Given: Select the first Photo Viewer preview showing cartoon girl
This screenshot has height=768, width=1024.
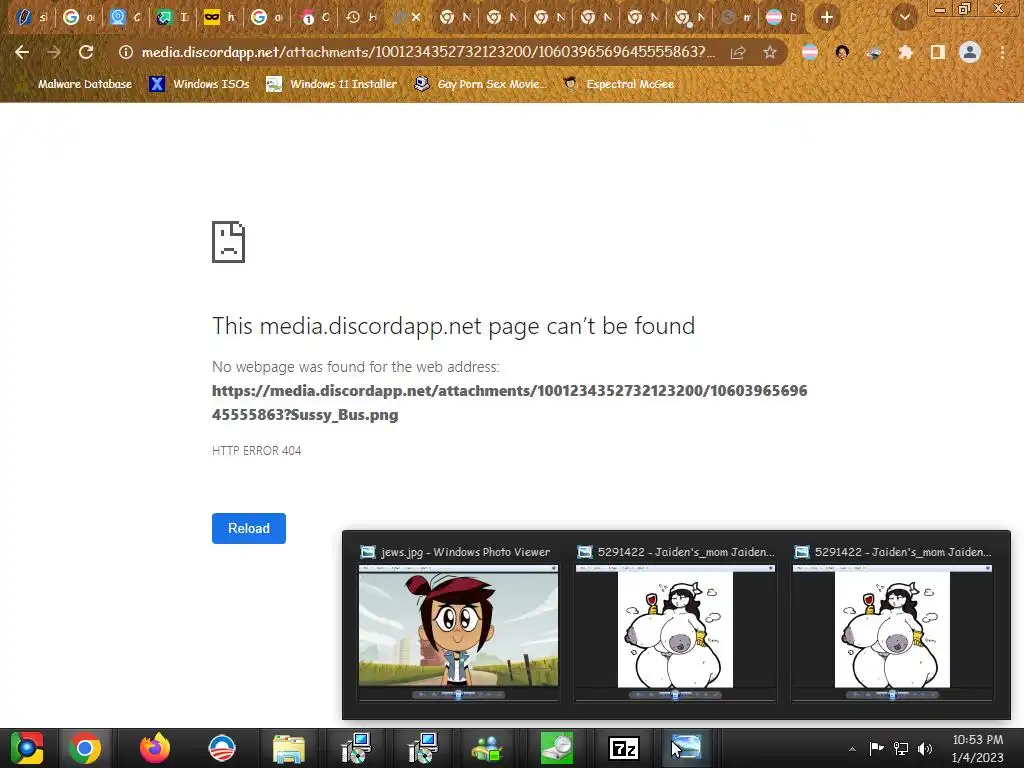Looking at the screenshot, I should (x=458, y=624).
